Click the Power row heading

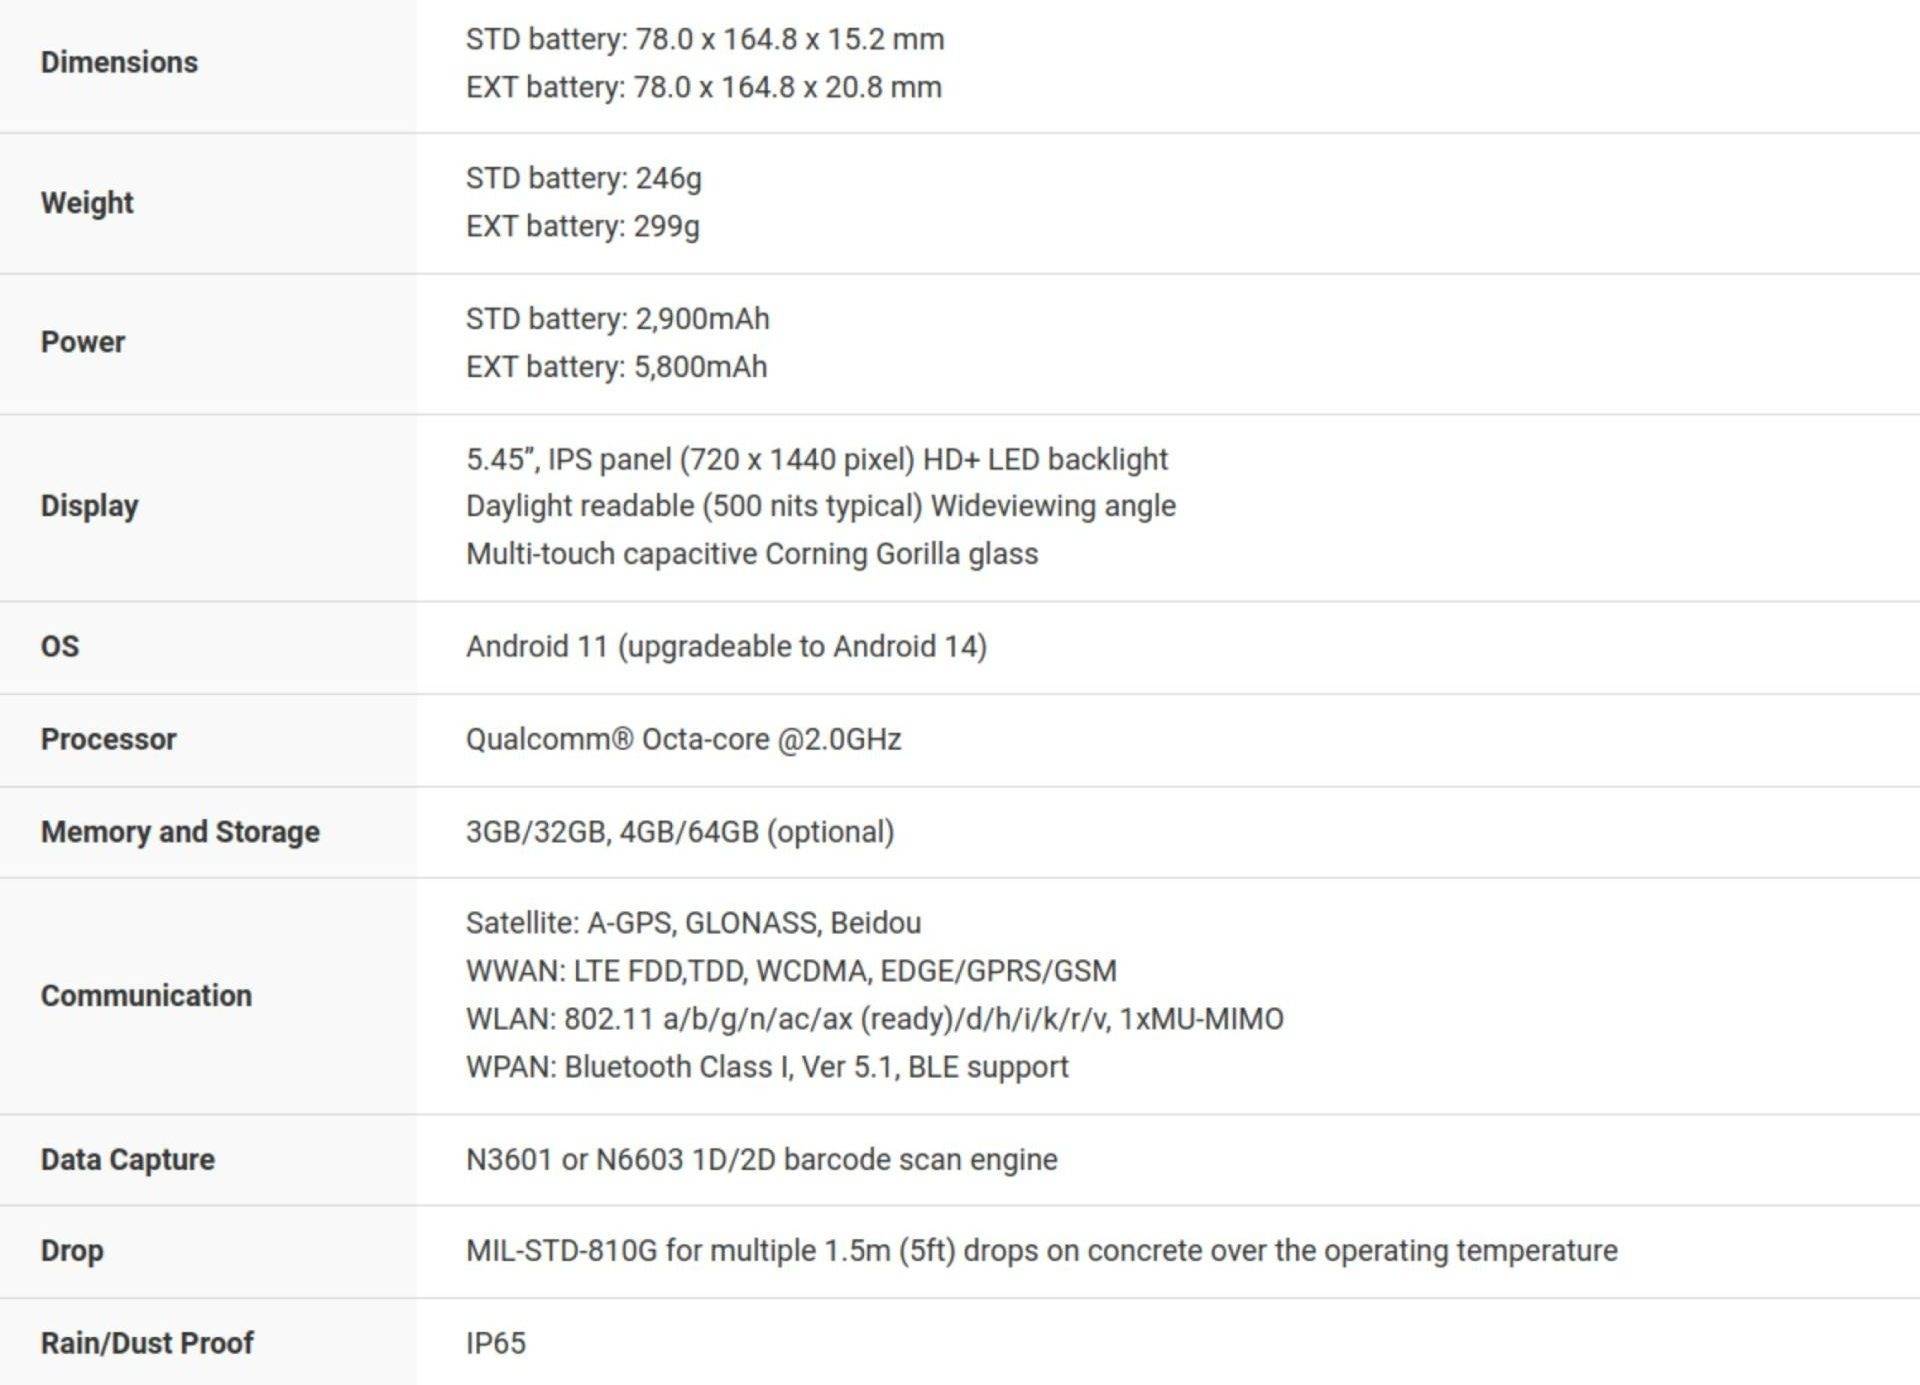point(83,342)
